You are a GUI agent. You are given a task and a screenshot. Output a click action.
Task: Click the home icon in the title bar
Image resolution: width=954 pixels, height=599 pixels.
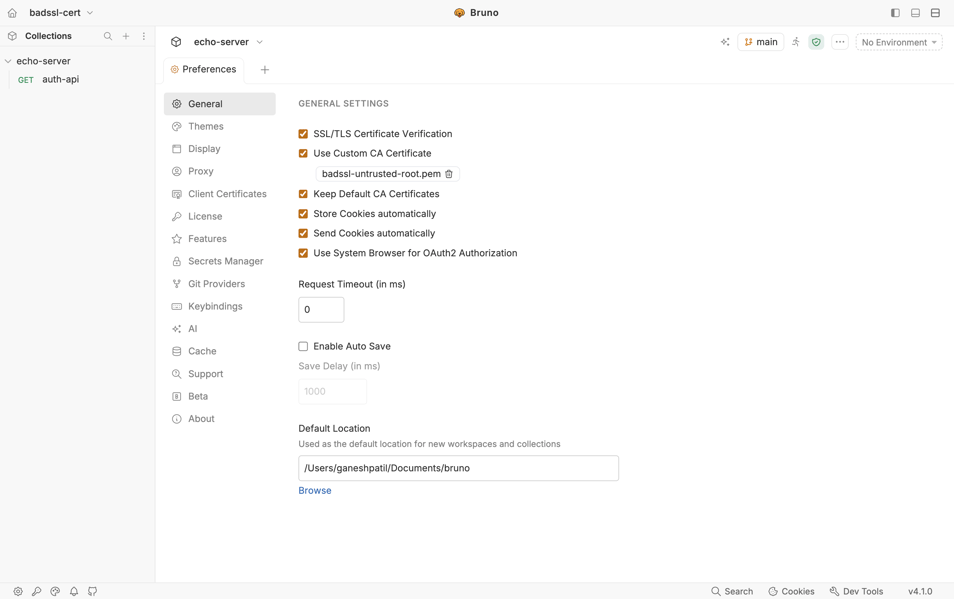12,13
